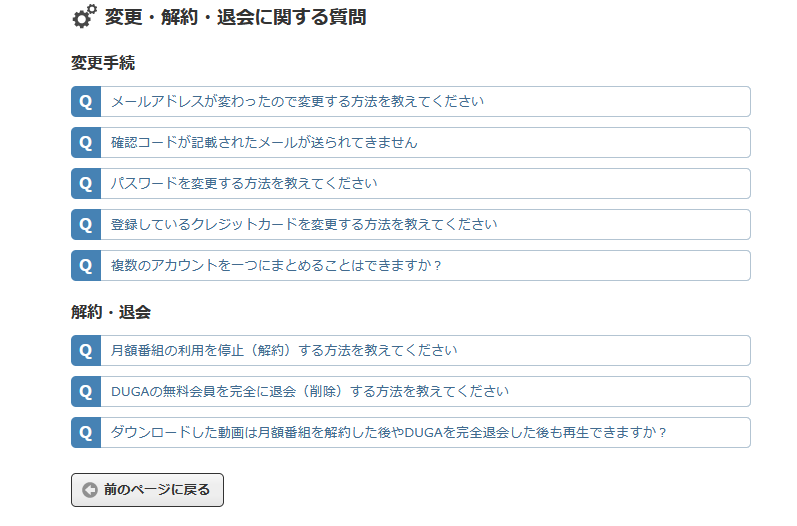Open ダウンロードした動画は月額番組を解約した後 question text
Viewport: 797px width, 526px height.
[388, 433]
